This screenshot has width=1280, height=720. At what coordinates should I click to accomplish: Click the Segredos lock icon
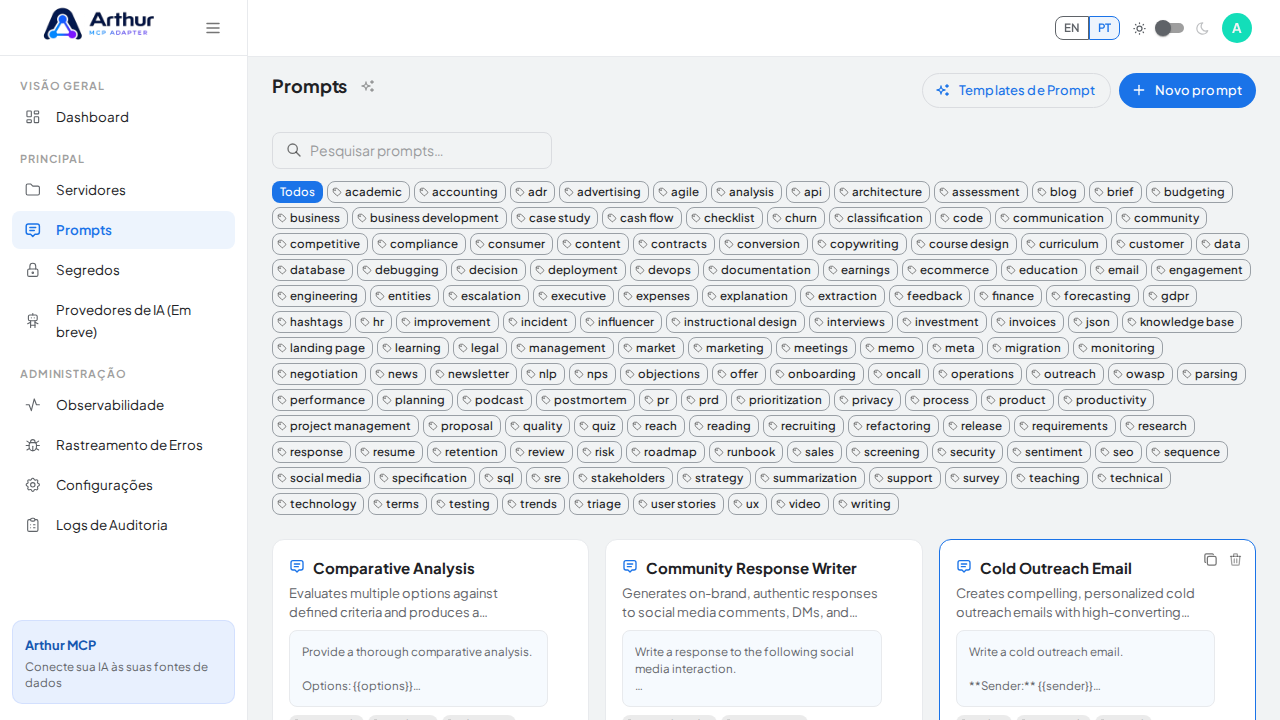point(33,270)
